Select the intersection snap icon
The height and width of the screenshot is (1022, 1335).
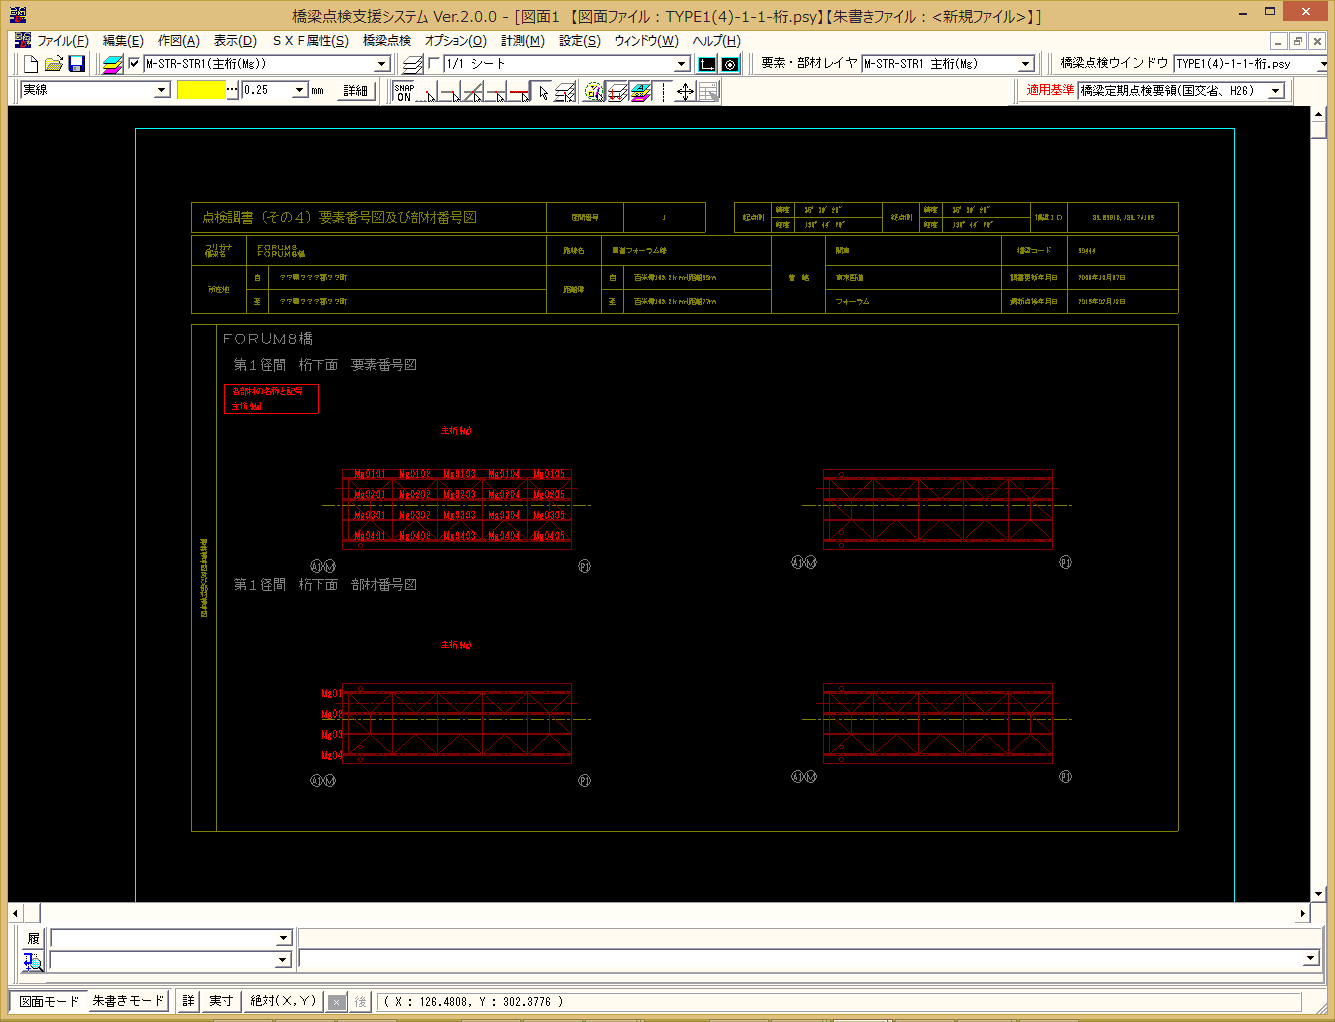pos(473,92)
